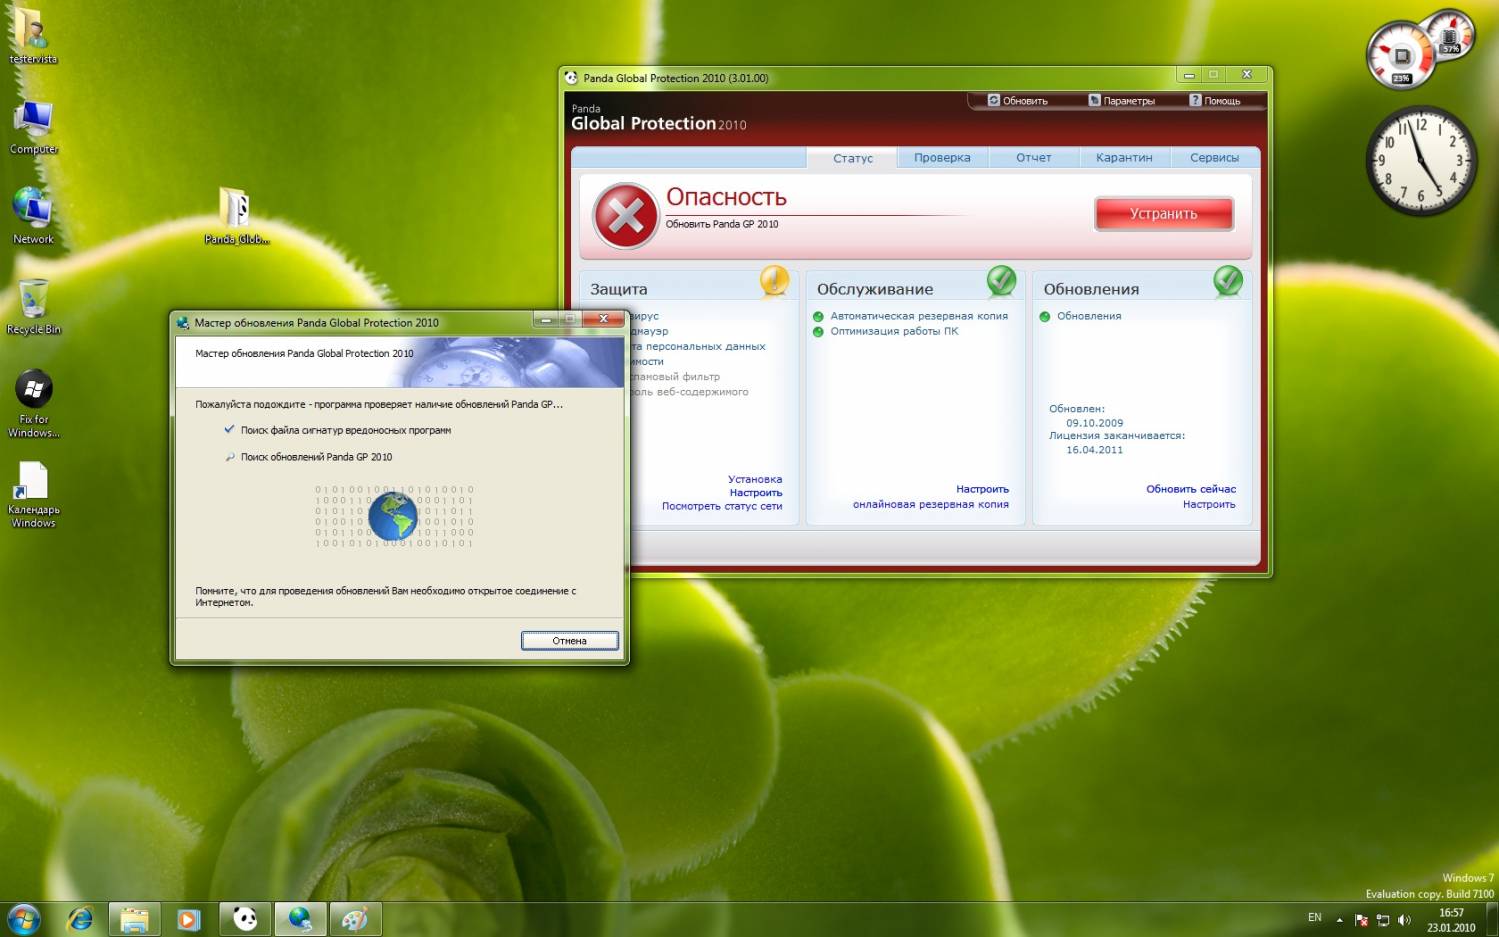Screen dimensions: 1499x937
Task: Click Настроить link in Обслуживание panel
Action: coord(982,489)
